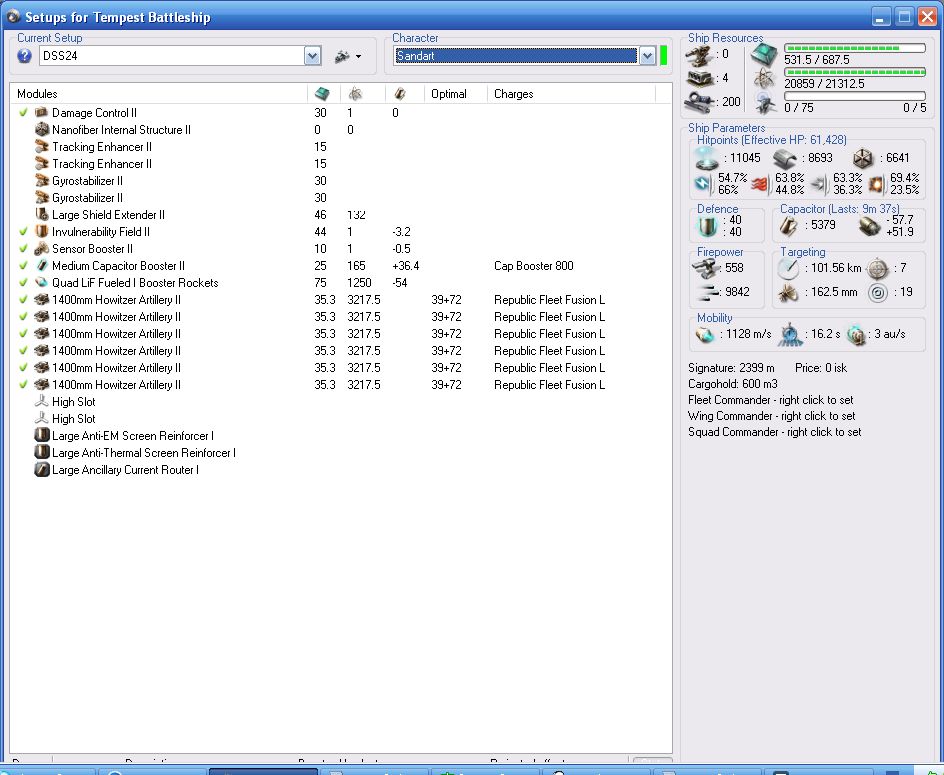Toggle the Damage Control II active checkmark

[x=23, y=112]
